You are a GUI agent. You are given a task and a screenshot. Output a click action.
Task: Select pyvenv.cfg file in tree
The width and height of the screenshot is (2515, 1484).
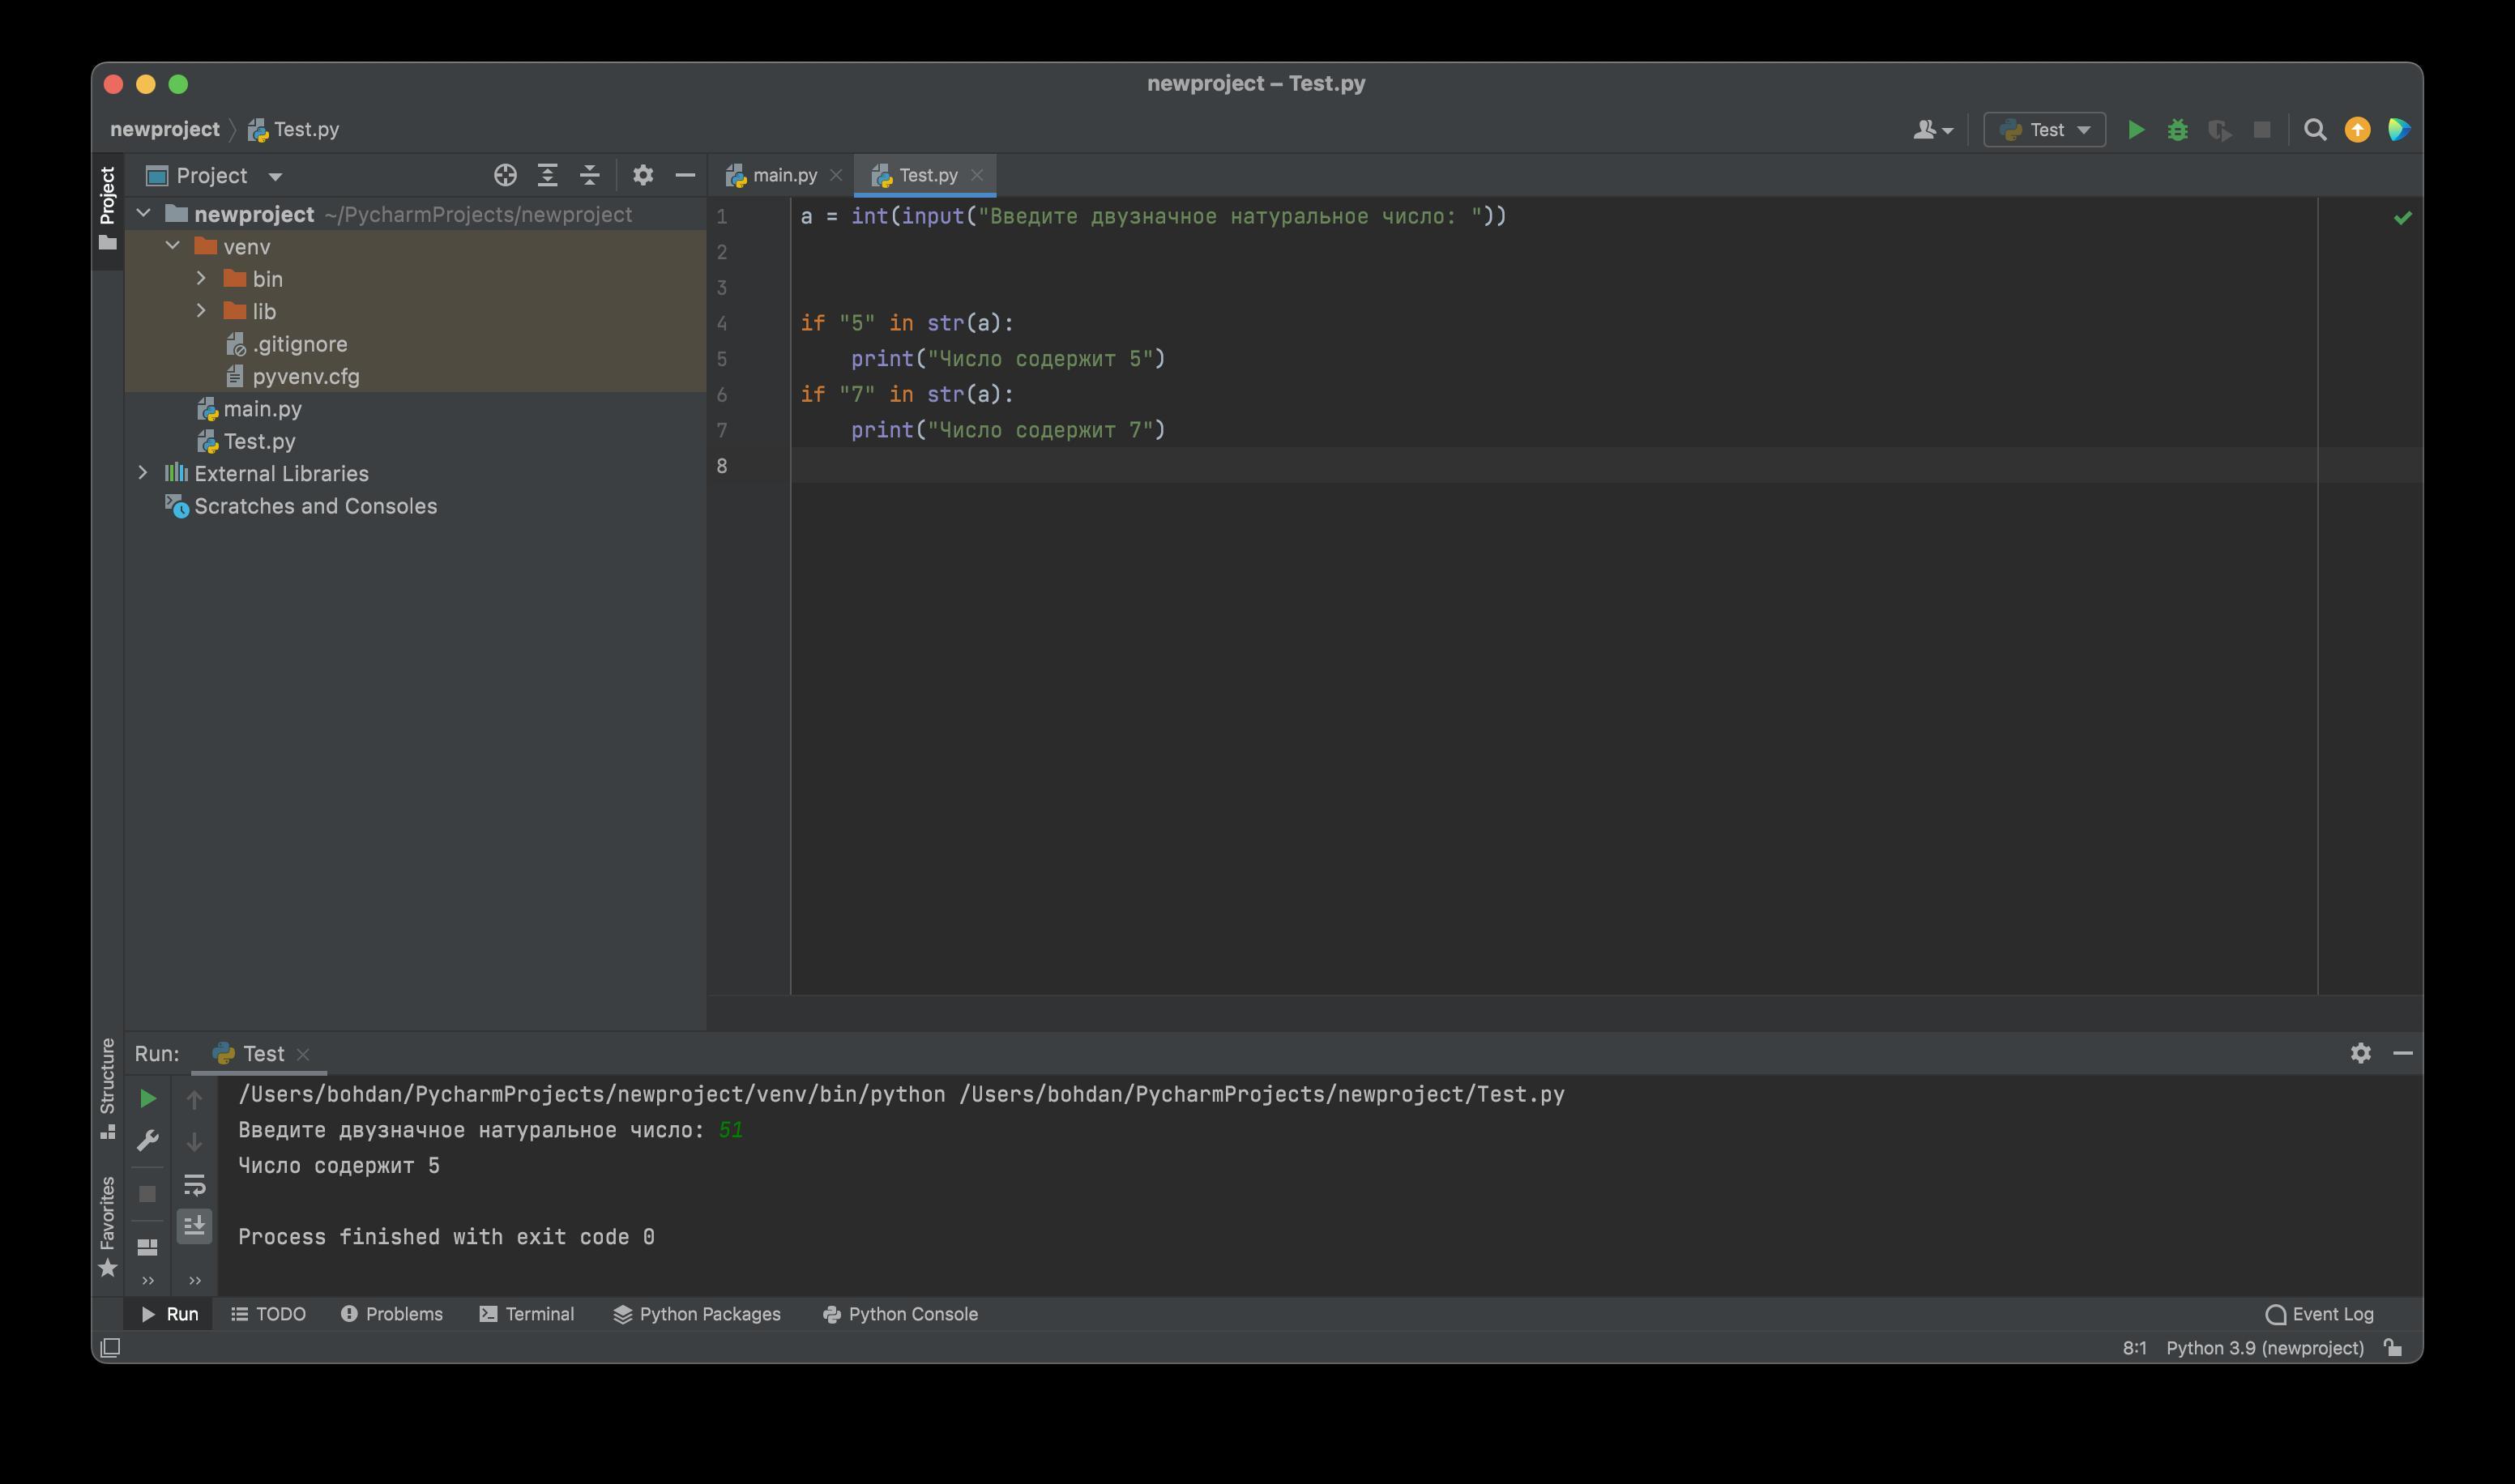293,376
